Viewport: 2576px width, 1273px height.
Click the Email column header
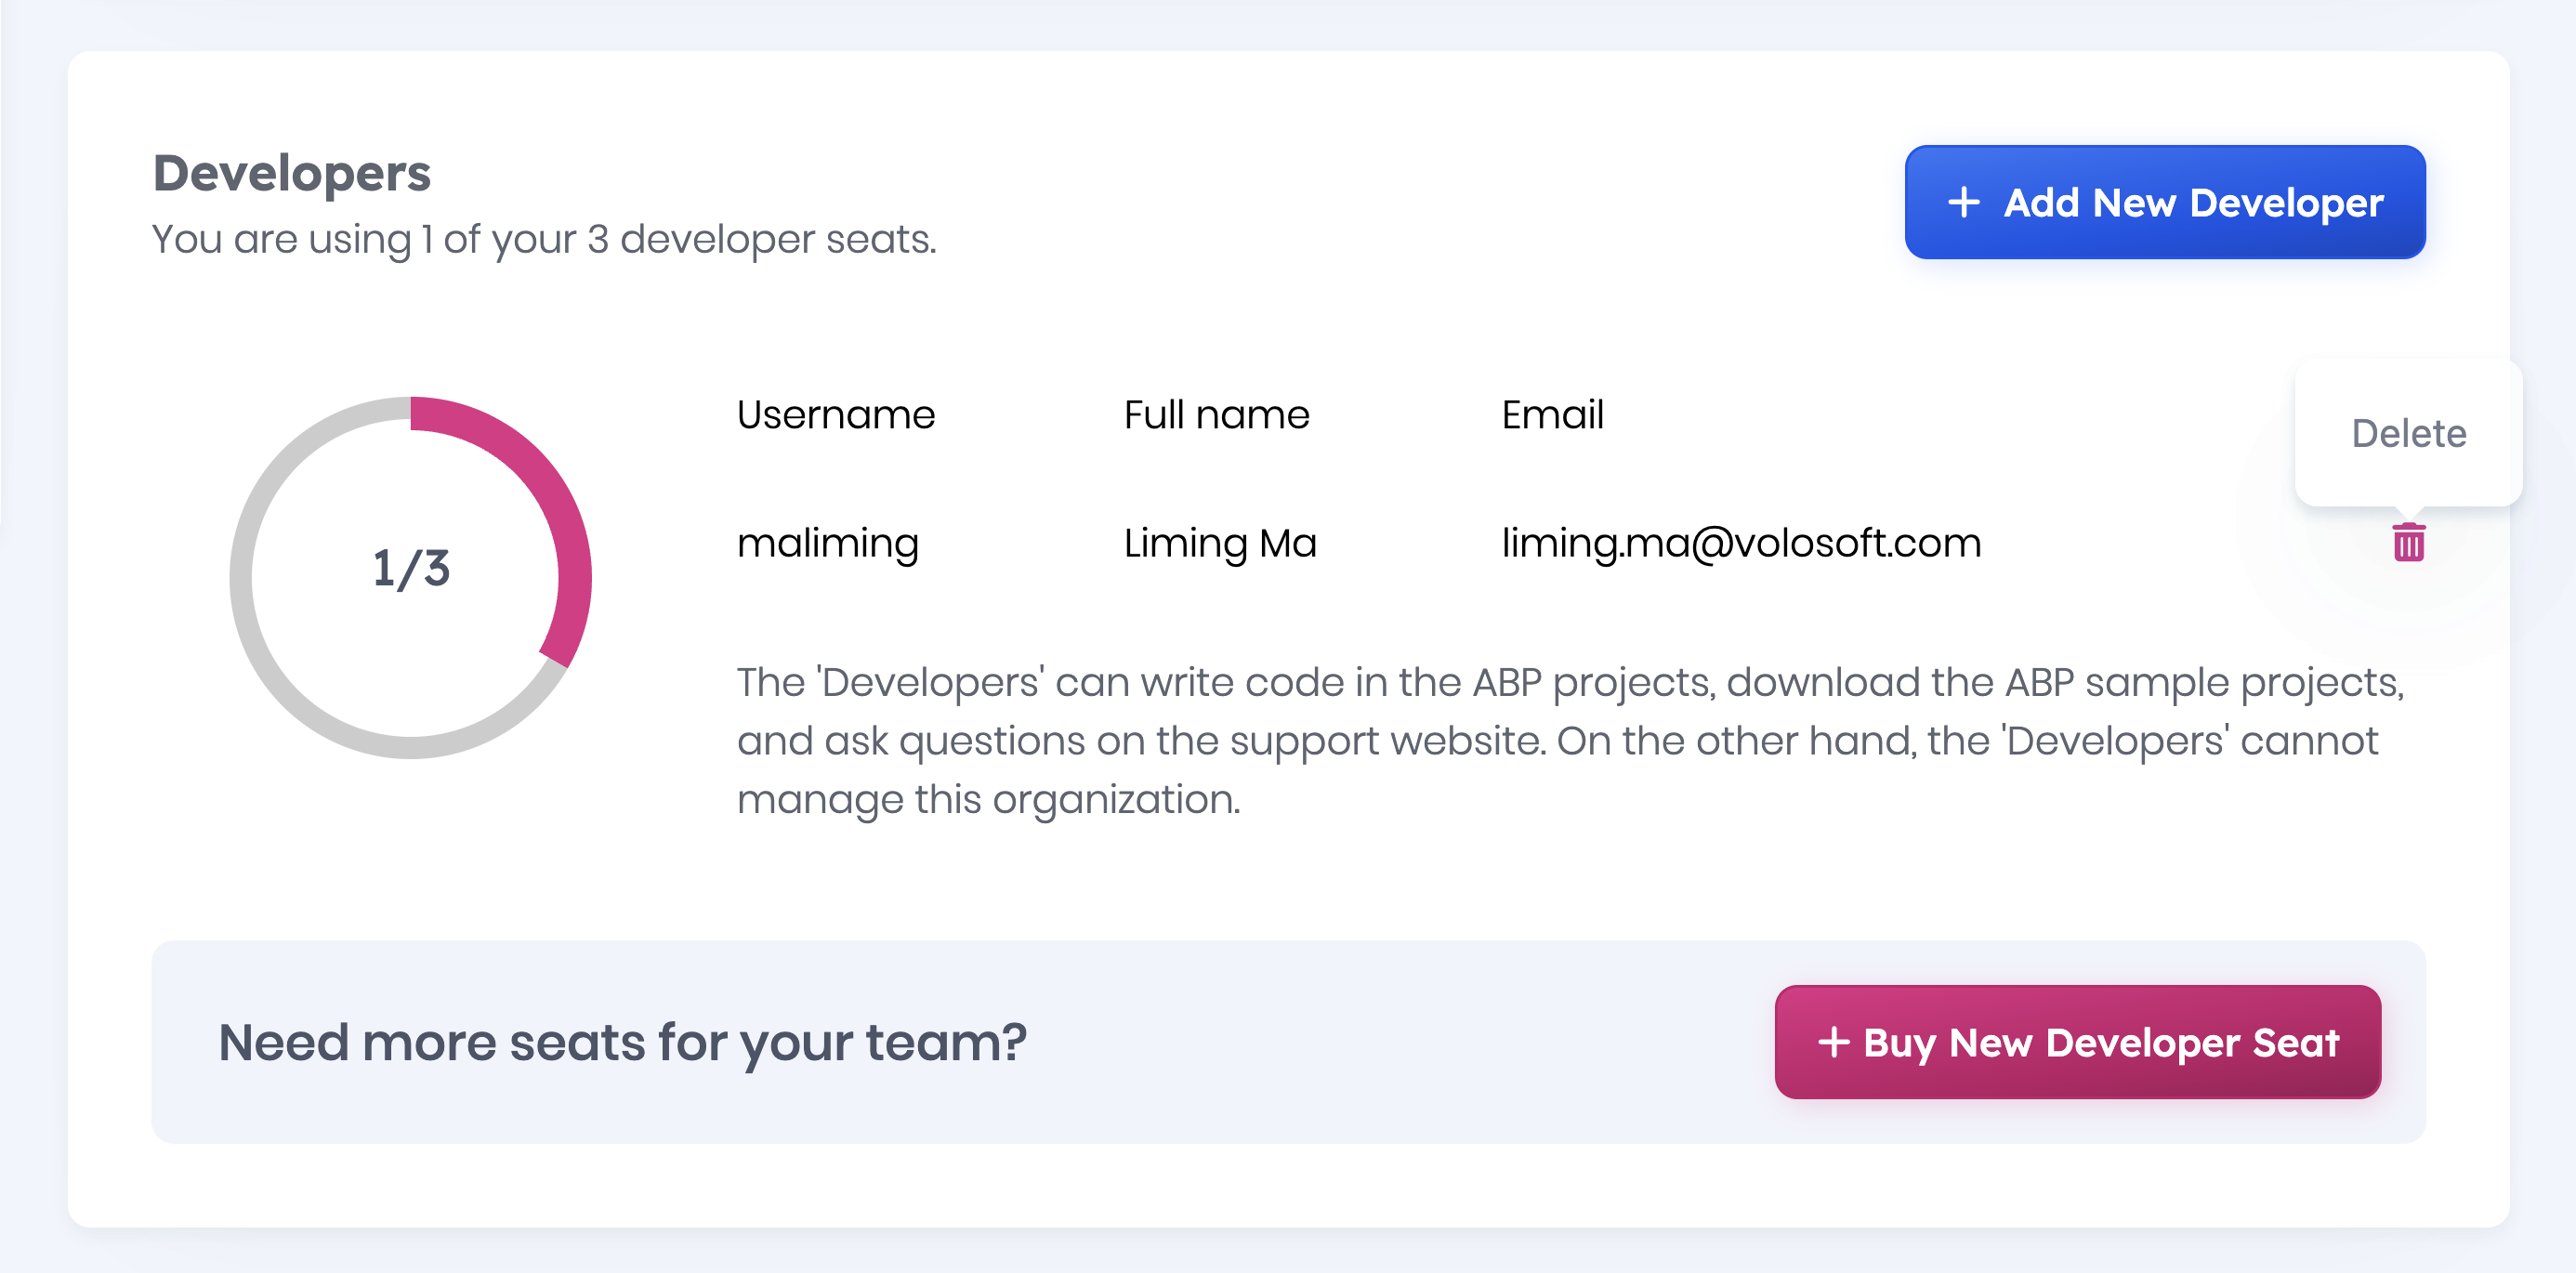pyautogui.click(x=1552, y=415)
